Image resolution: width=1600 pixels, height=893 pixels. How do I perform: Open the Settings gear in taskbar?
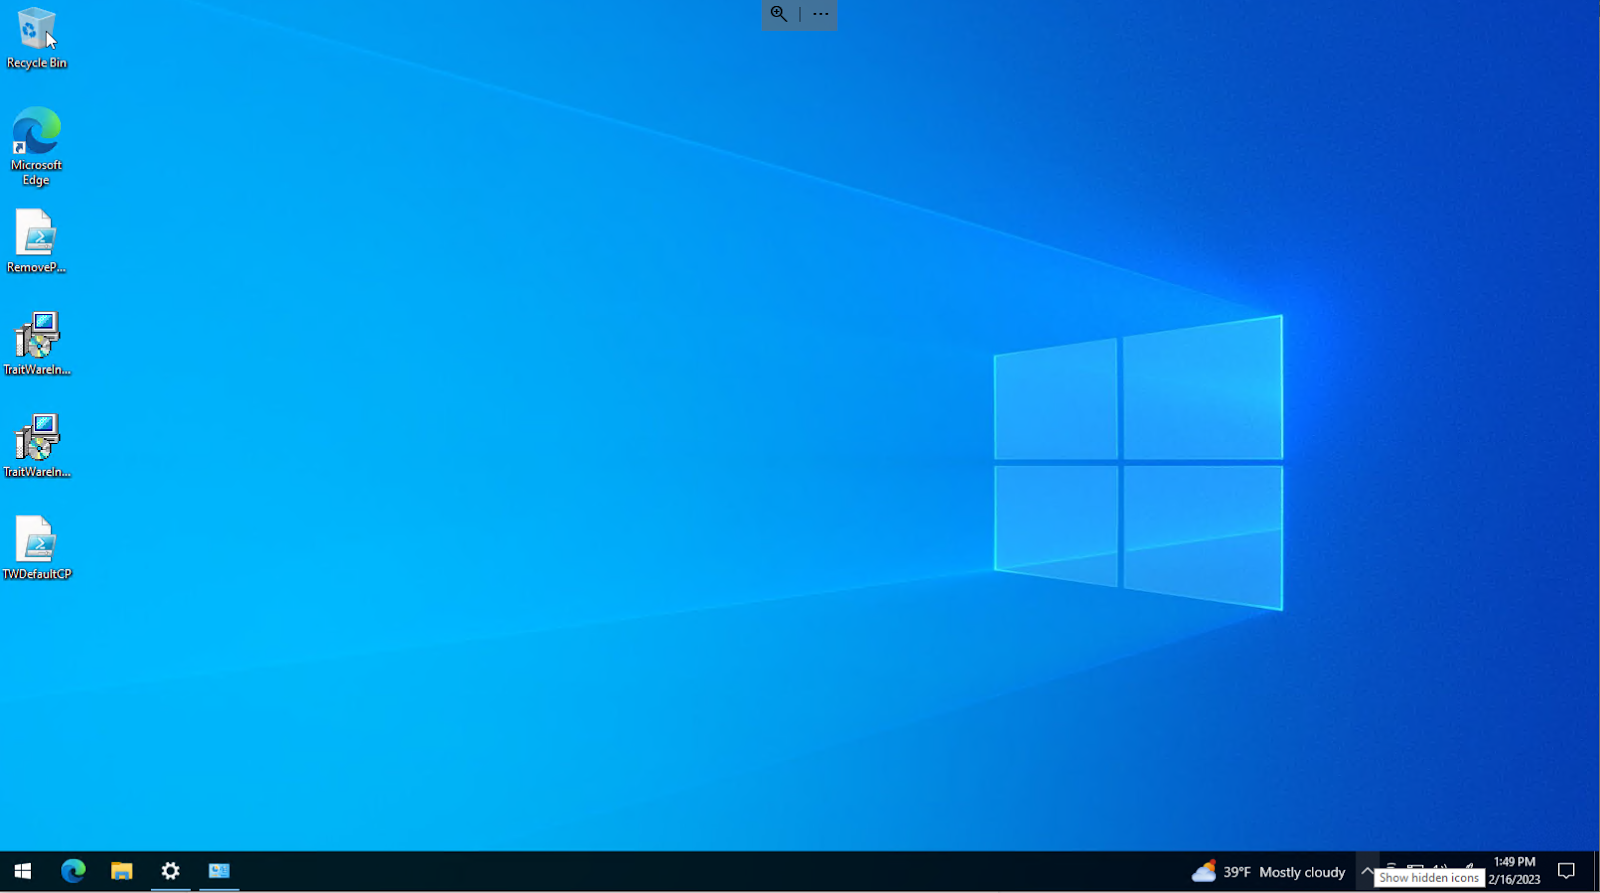(x=170, y=871)
